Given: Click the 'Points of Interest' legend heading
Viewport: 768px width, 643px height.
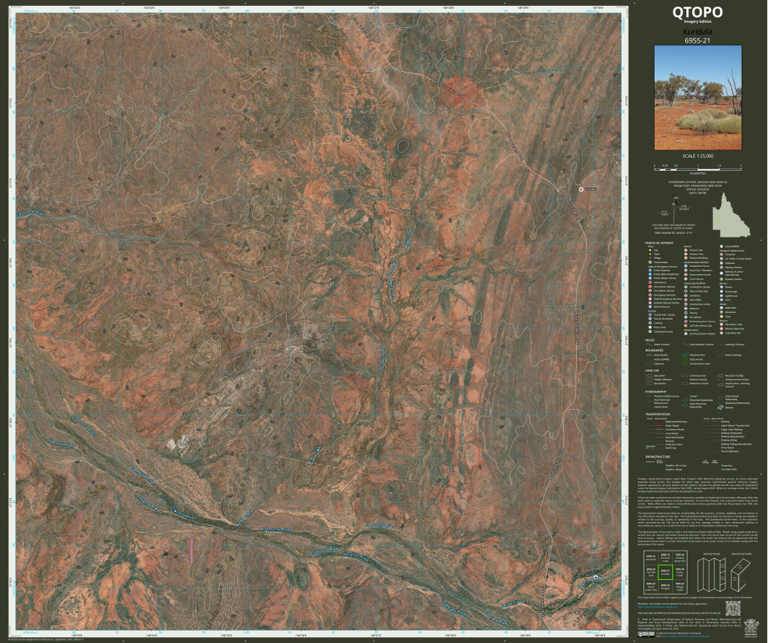Looking at the screenshot, I should pyautogui.click(x=659, y=243).
